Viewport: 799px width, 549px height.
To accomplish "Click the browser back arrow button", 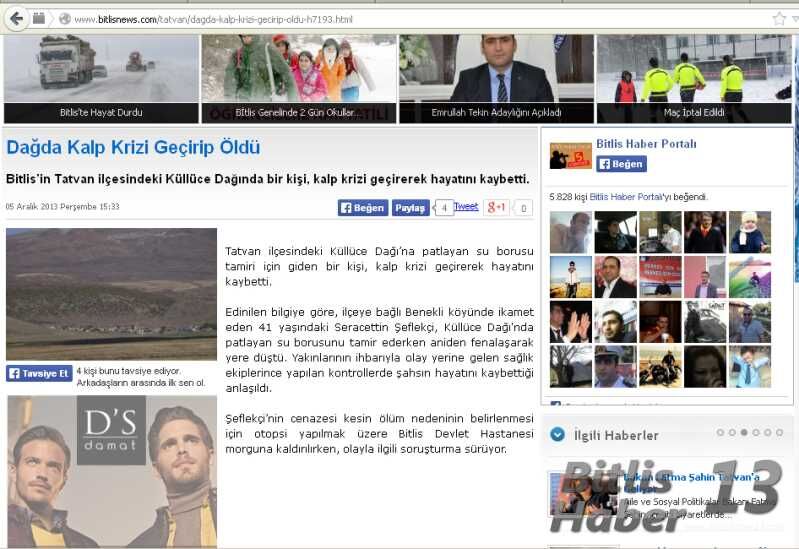I will click(x=15, y=18).
